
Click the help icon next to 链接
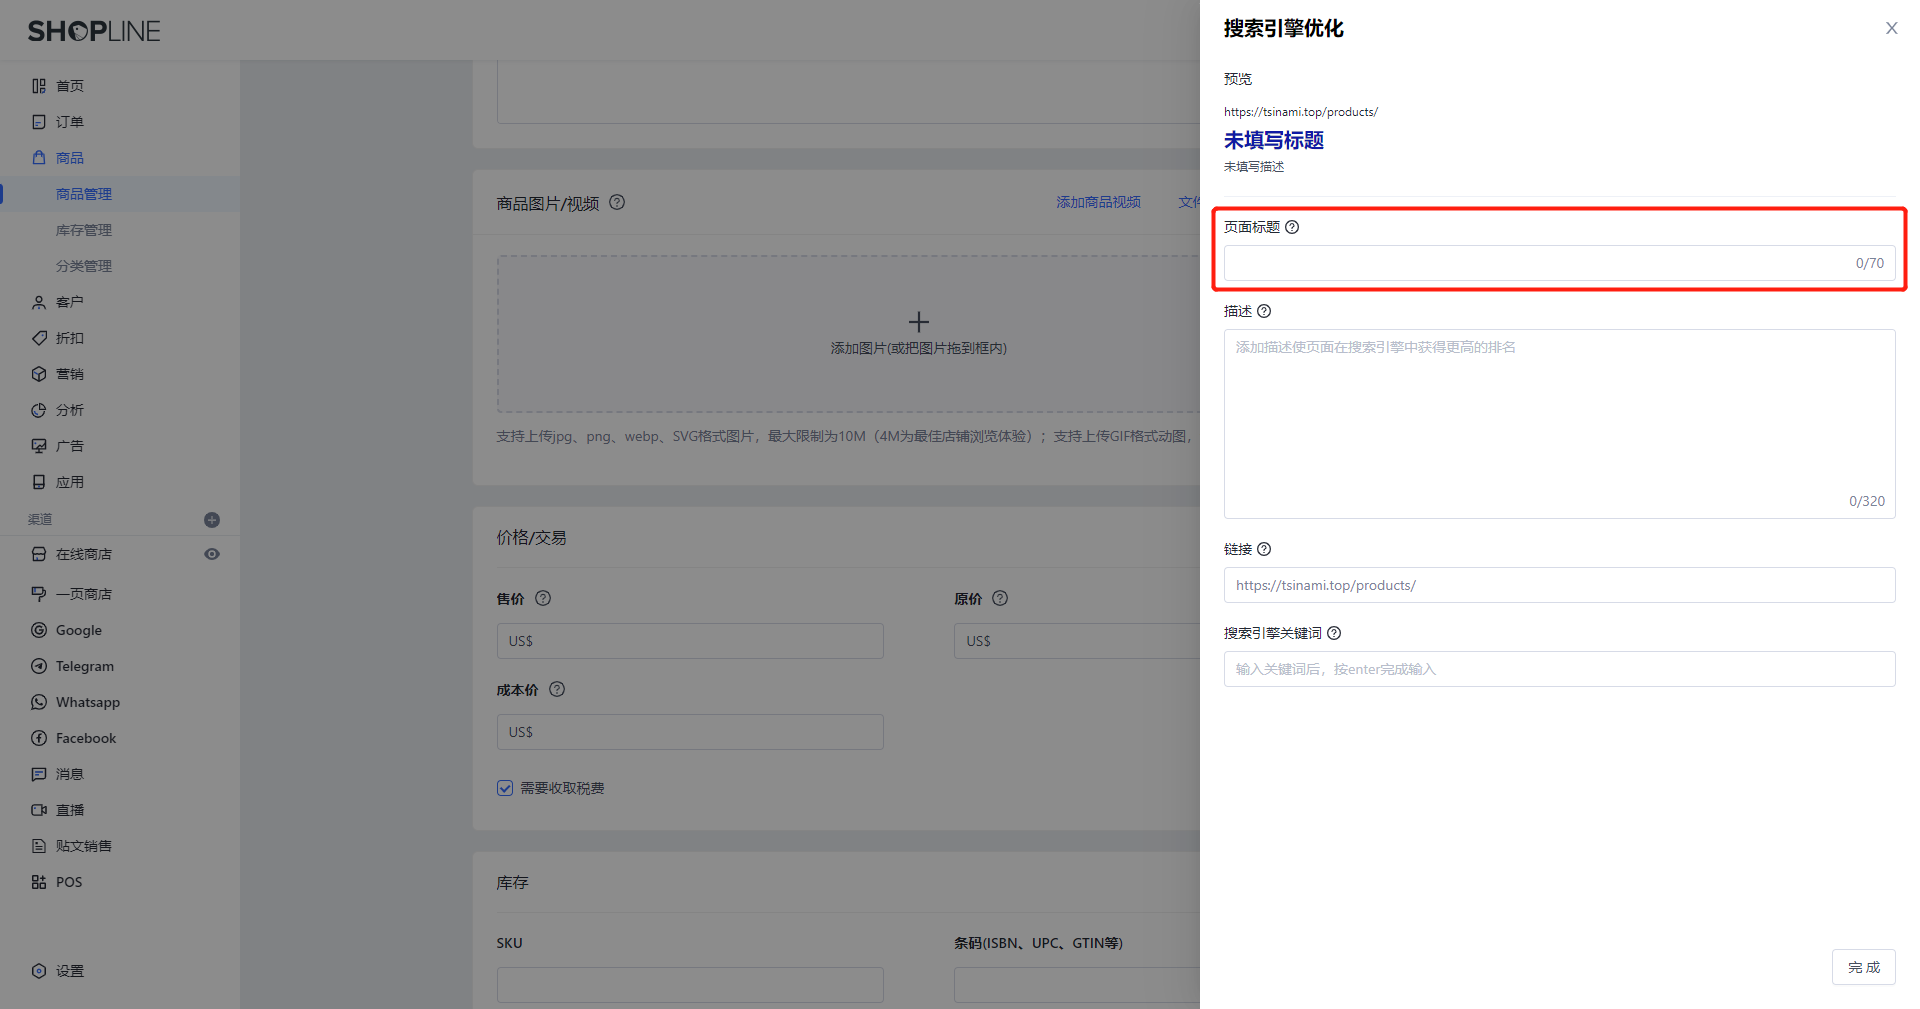(x=1264, y=549)
